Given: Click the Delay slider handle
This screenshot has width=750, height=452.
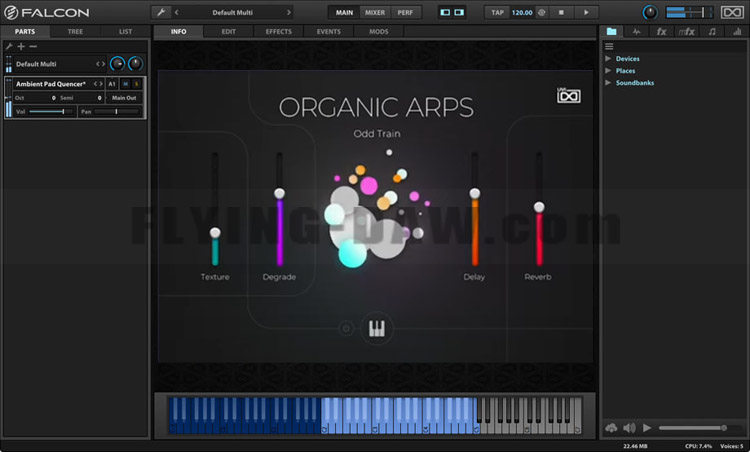Looking at the screenshot, I should click(x=474, y=193).
